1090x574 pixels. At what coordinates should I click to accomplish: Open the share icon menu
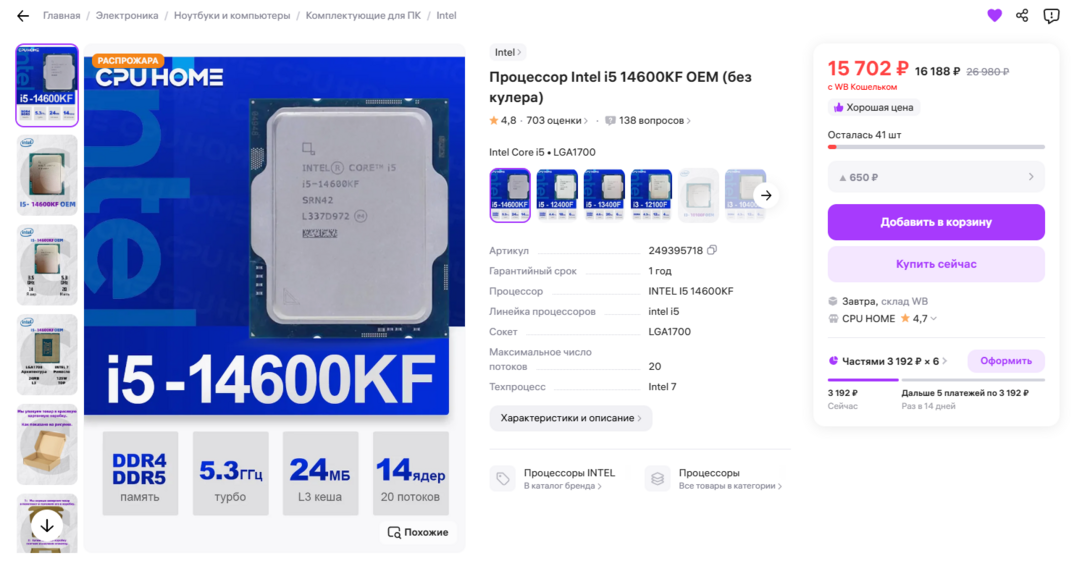pyautogui.click(x=1022, y=15)
